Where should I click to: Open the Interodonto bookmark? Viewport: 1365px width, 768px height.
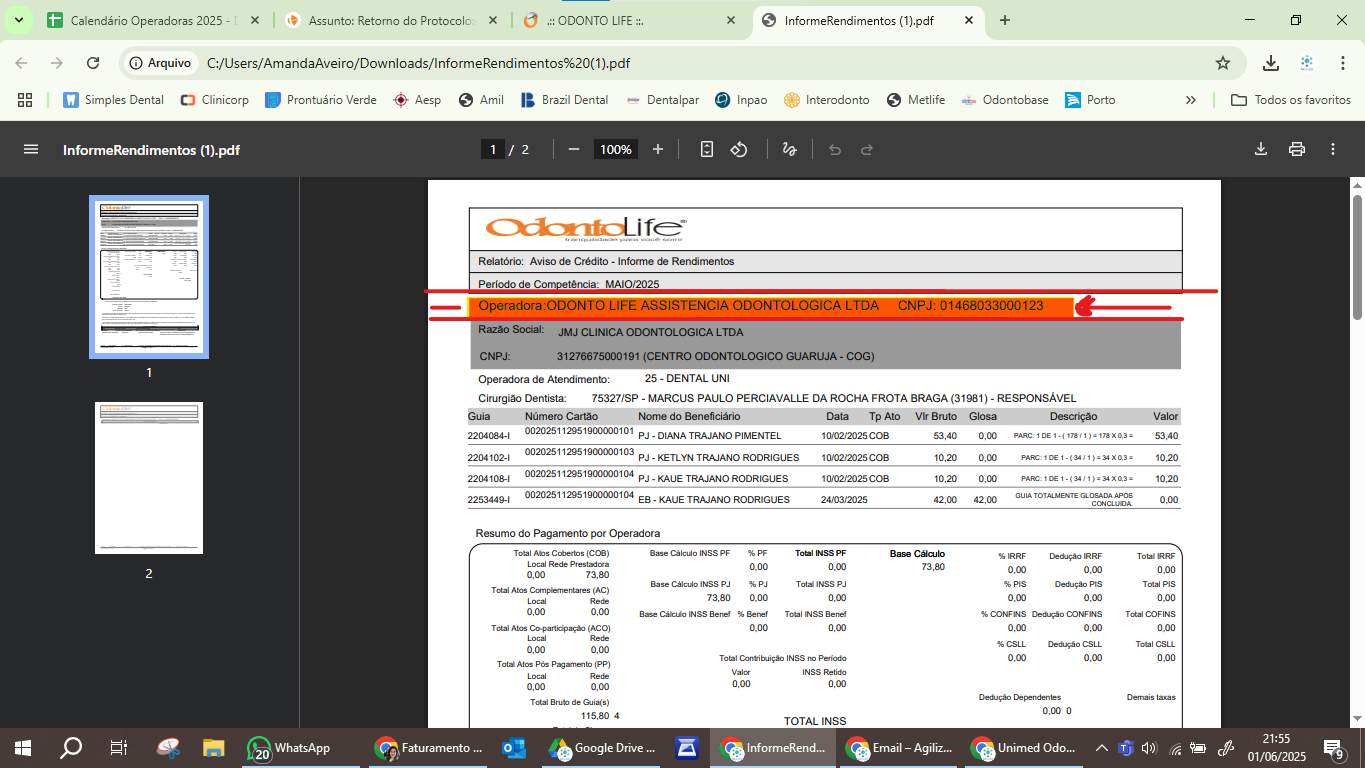tap(827, 100)
